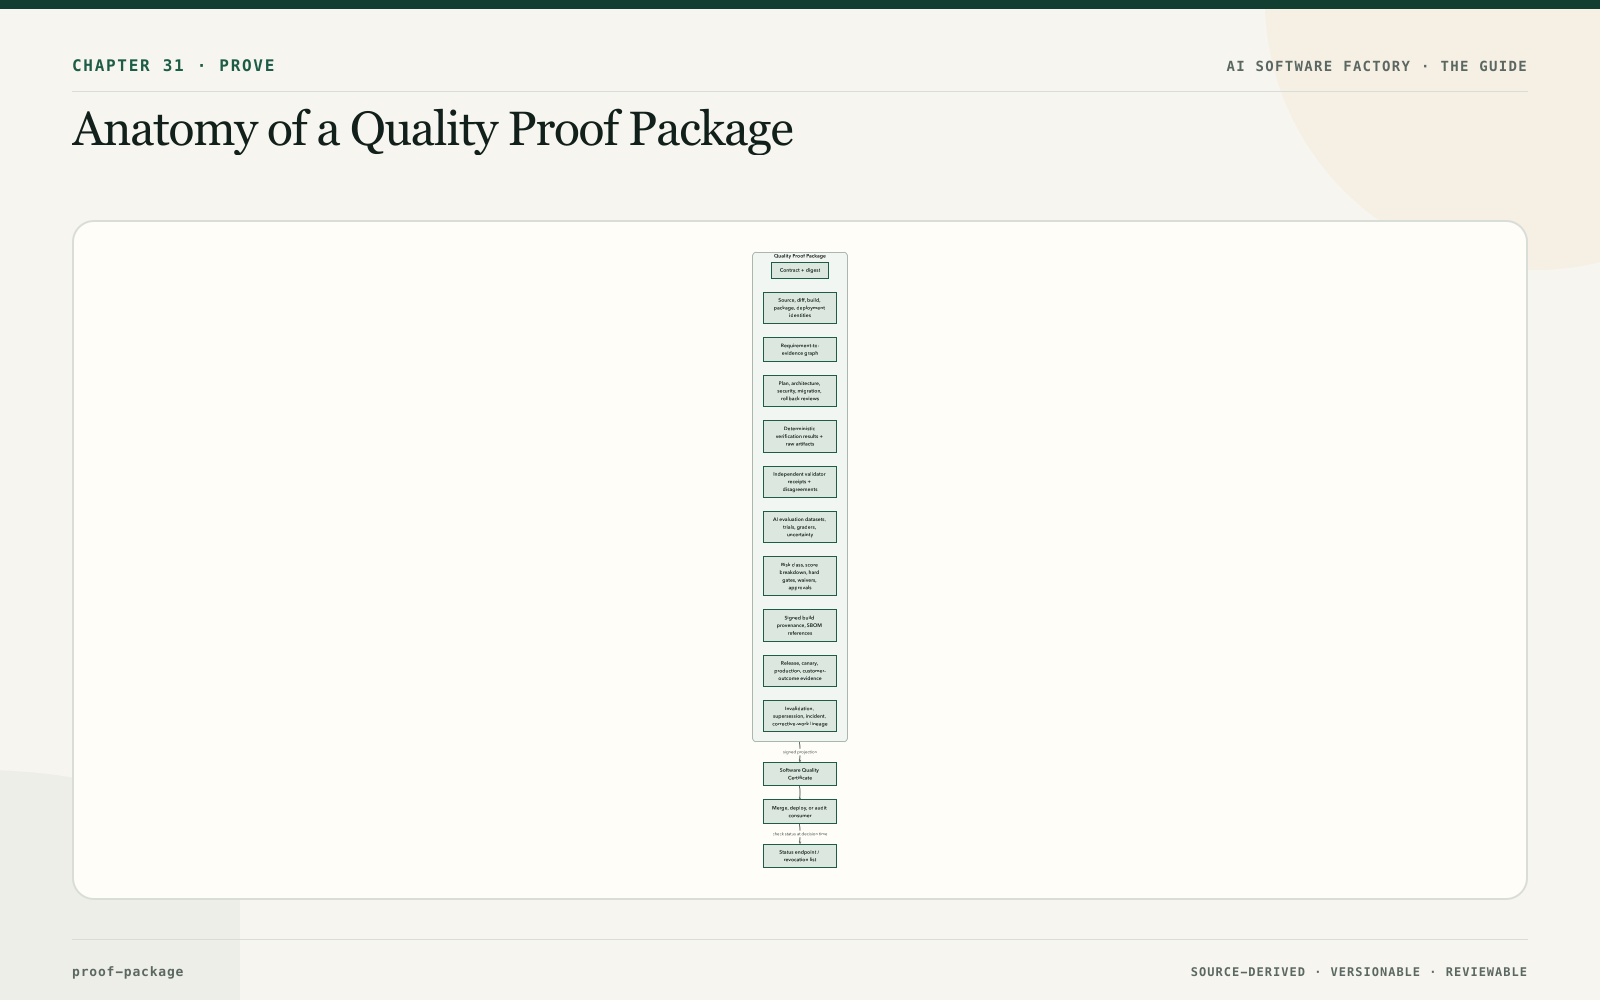
Task: Select 'Risk class, score breakdown' node
Action: click(x=800, y=576)
